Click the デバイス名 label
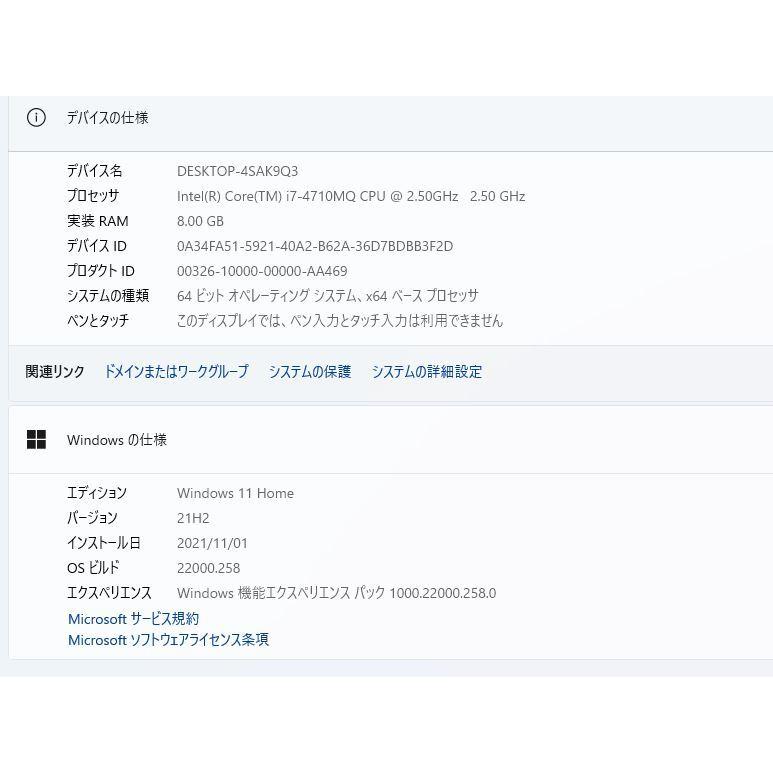The height and width of the screenshot is (773, 773). 95,171
